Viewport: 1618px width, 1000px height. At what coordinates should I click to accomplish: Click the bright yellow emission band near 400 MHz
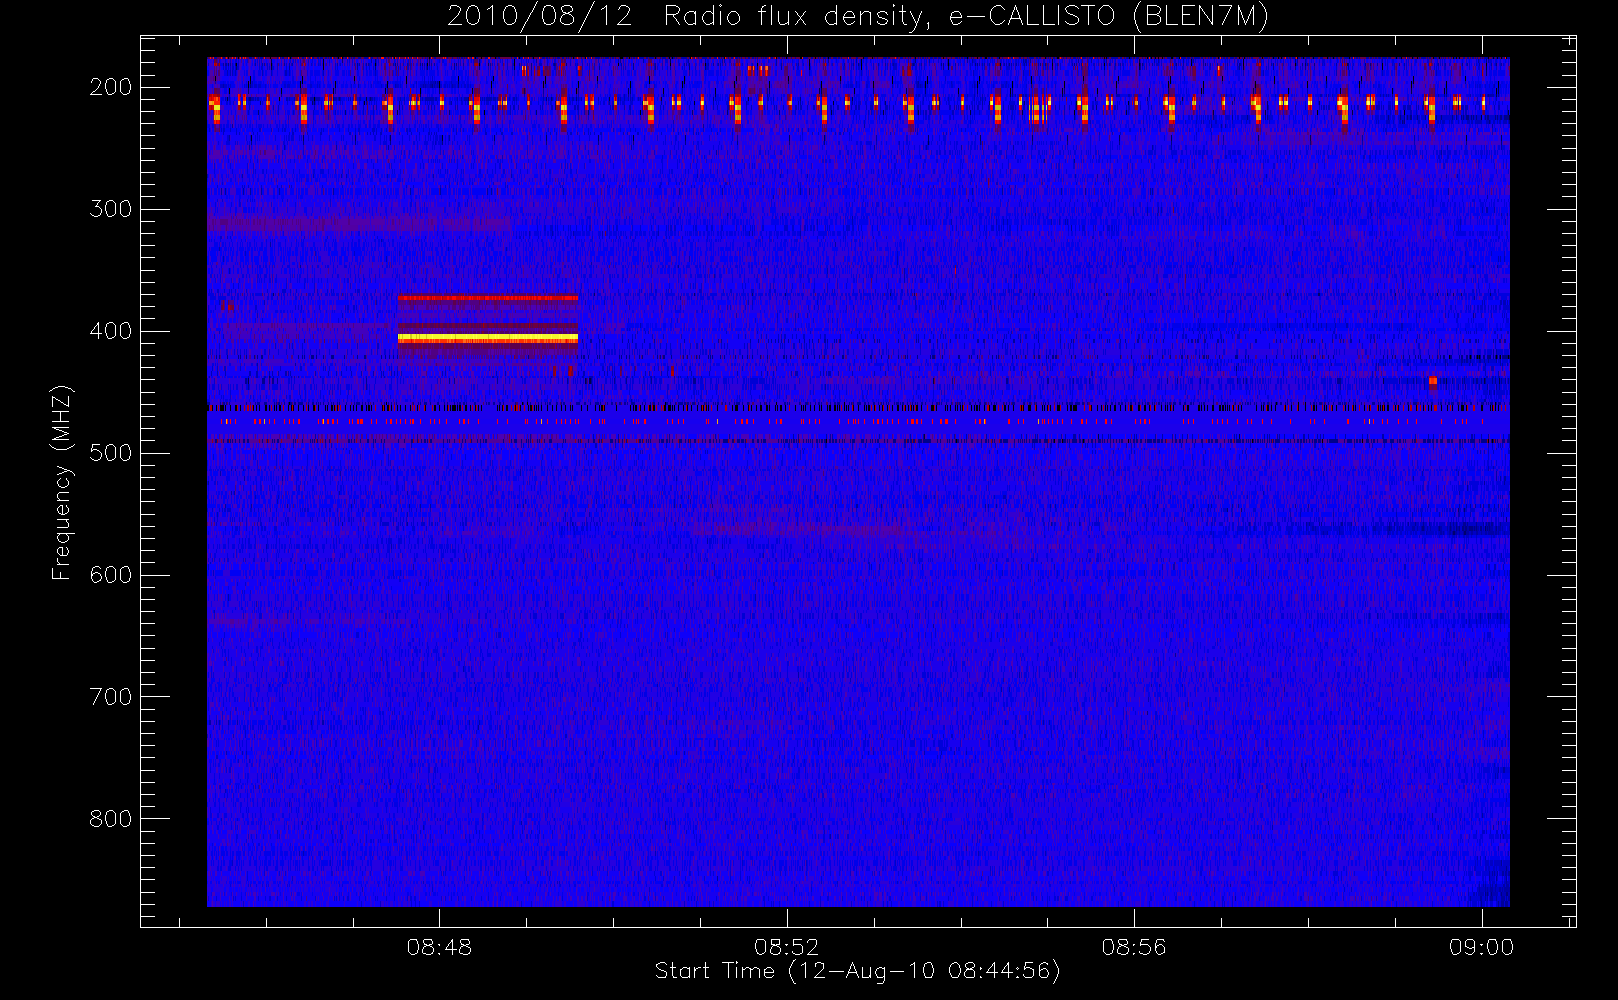pyautogui.click(x=488, y=339)
